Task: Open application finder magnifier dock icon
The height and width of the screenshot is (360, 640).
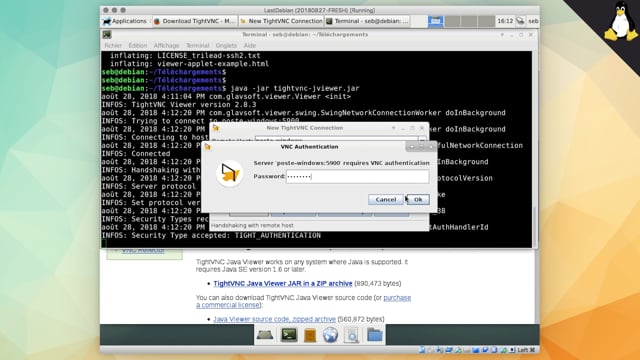Action: click(x=351, y=335)
